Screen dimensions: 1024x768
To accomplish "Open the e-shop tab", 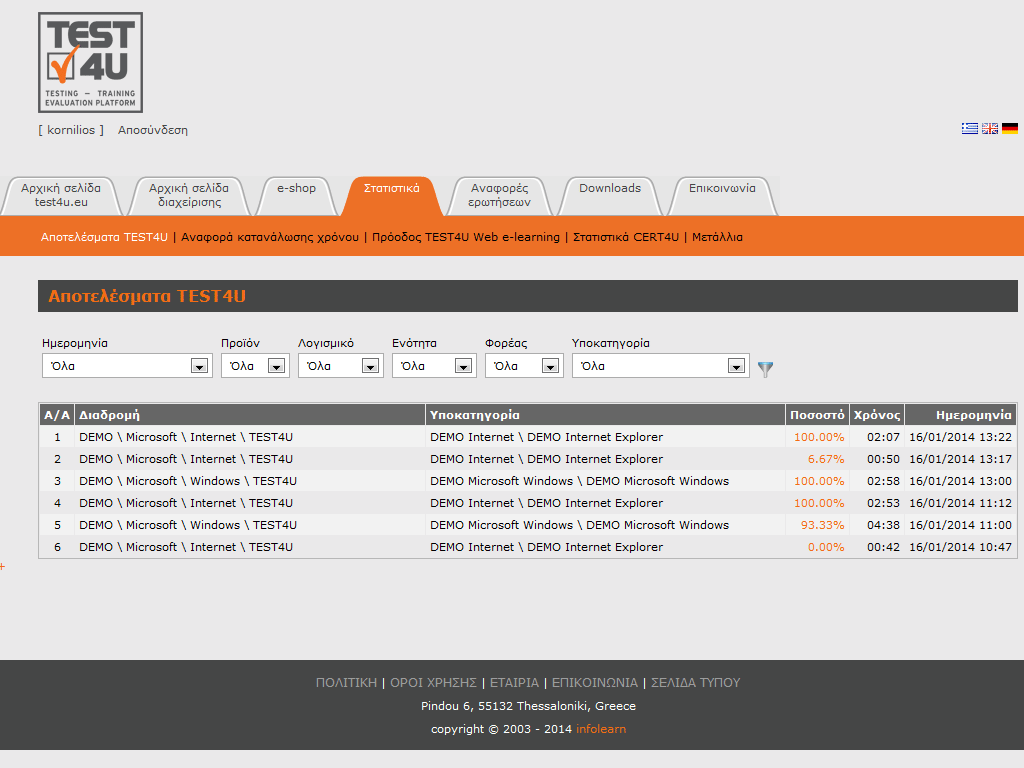I will coord(296,195).
